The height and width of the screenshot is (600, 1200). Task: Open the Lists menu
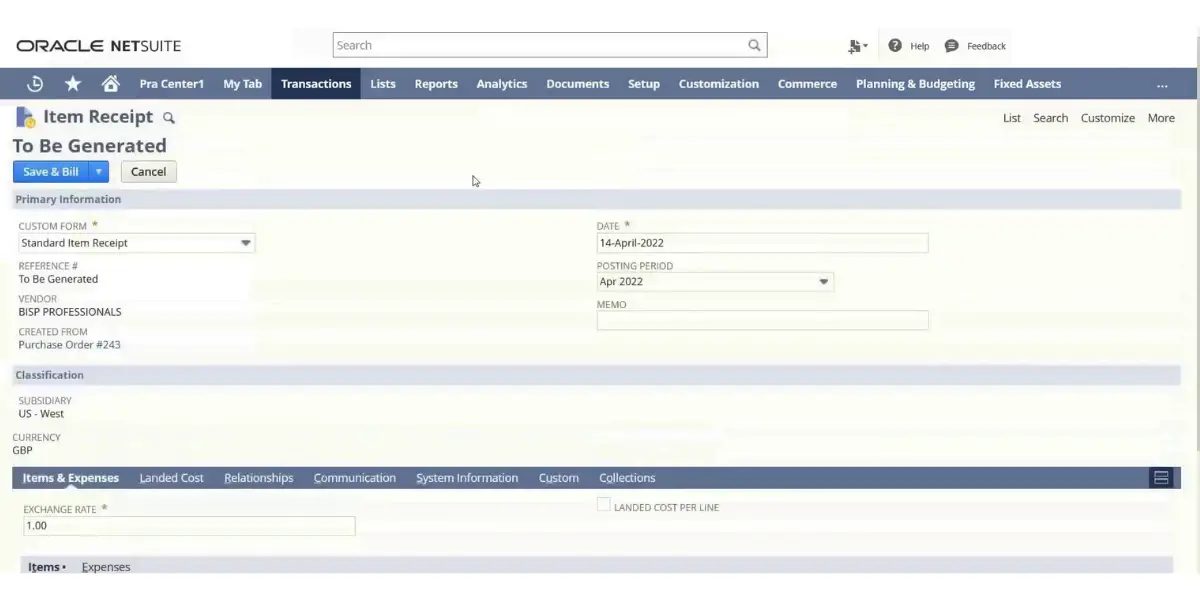click(383, 84)
